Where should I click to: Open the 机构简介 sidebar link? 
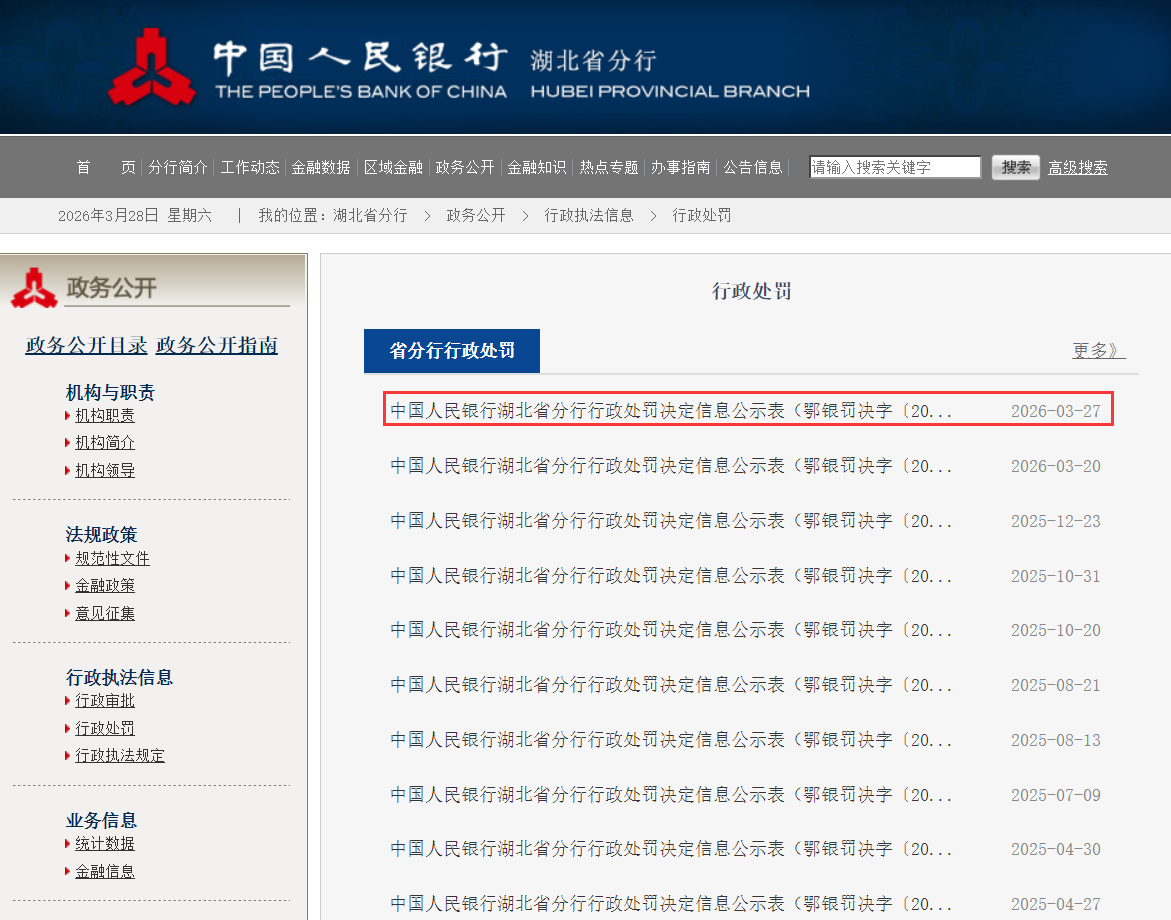(105, 443)
